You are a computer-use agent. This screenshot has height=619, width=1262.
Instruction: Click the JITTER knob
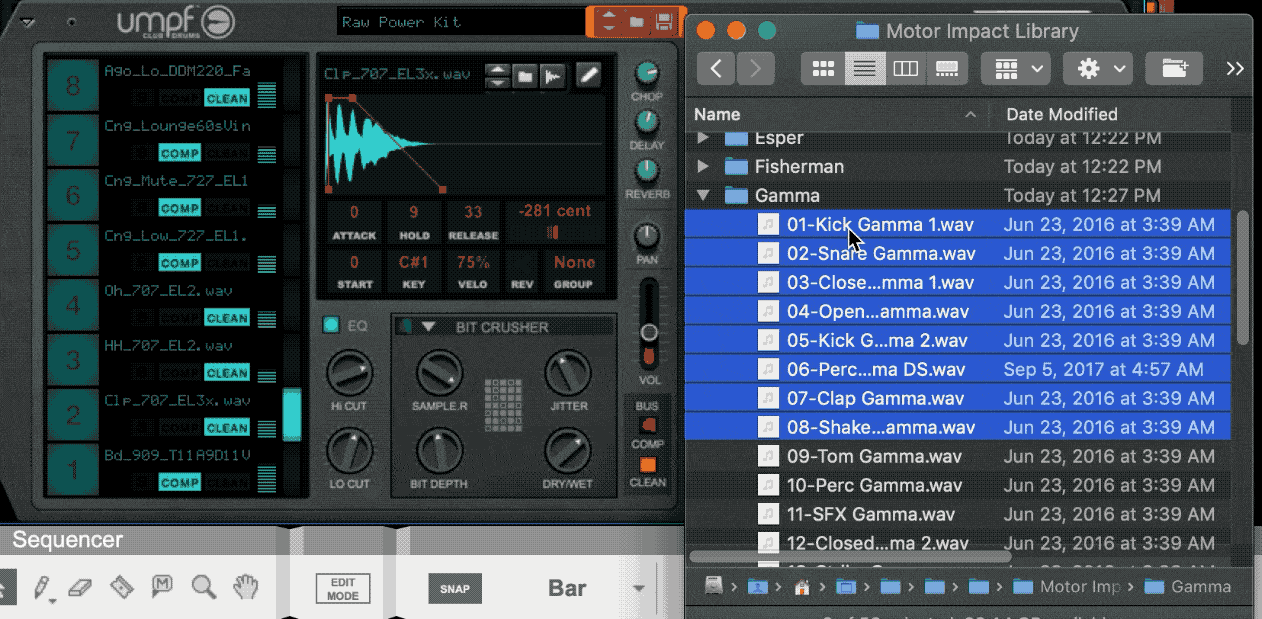568,374
